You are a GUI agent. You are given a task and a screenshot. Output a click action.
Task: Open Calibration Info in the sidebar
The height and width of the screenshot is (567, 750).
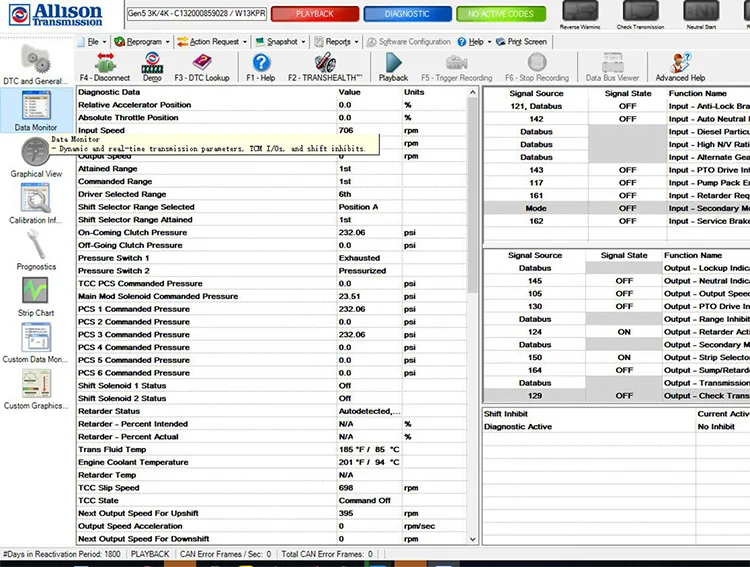pyautogui.click(x=35, y=203)
